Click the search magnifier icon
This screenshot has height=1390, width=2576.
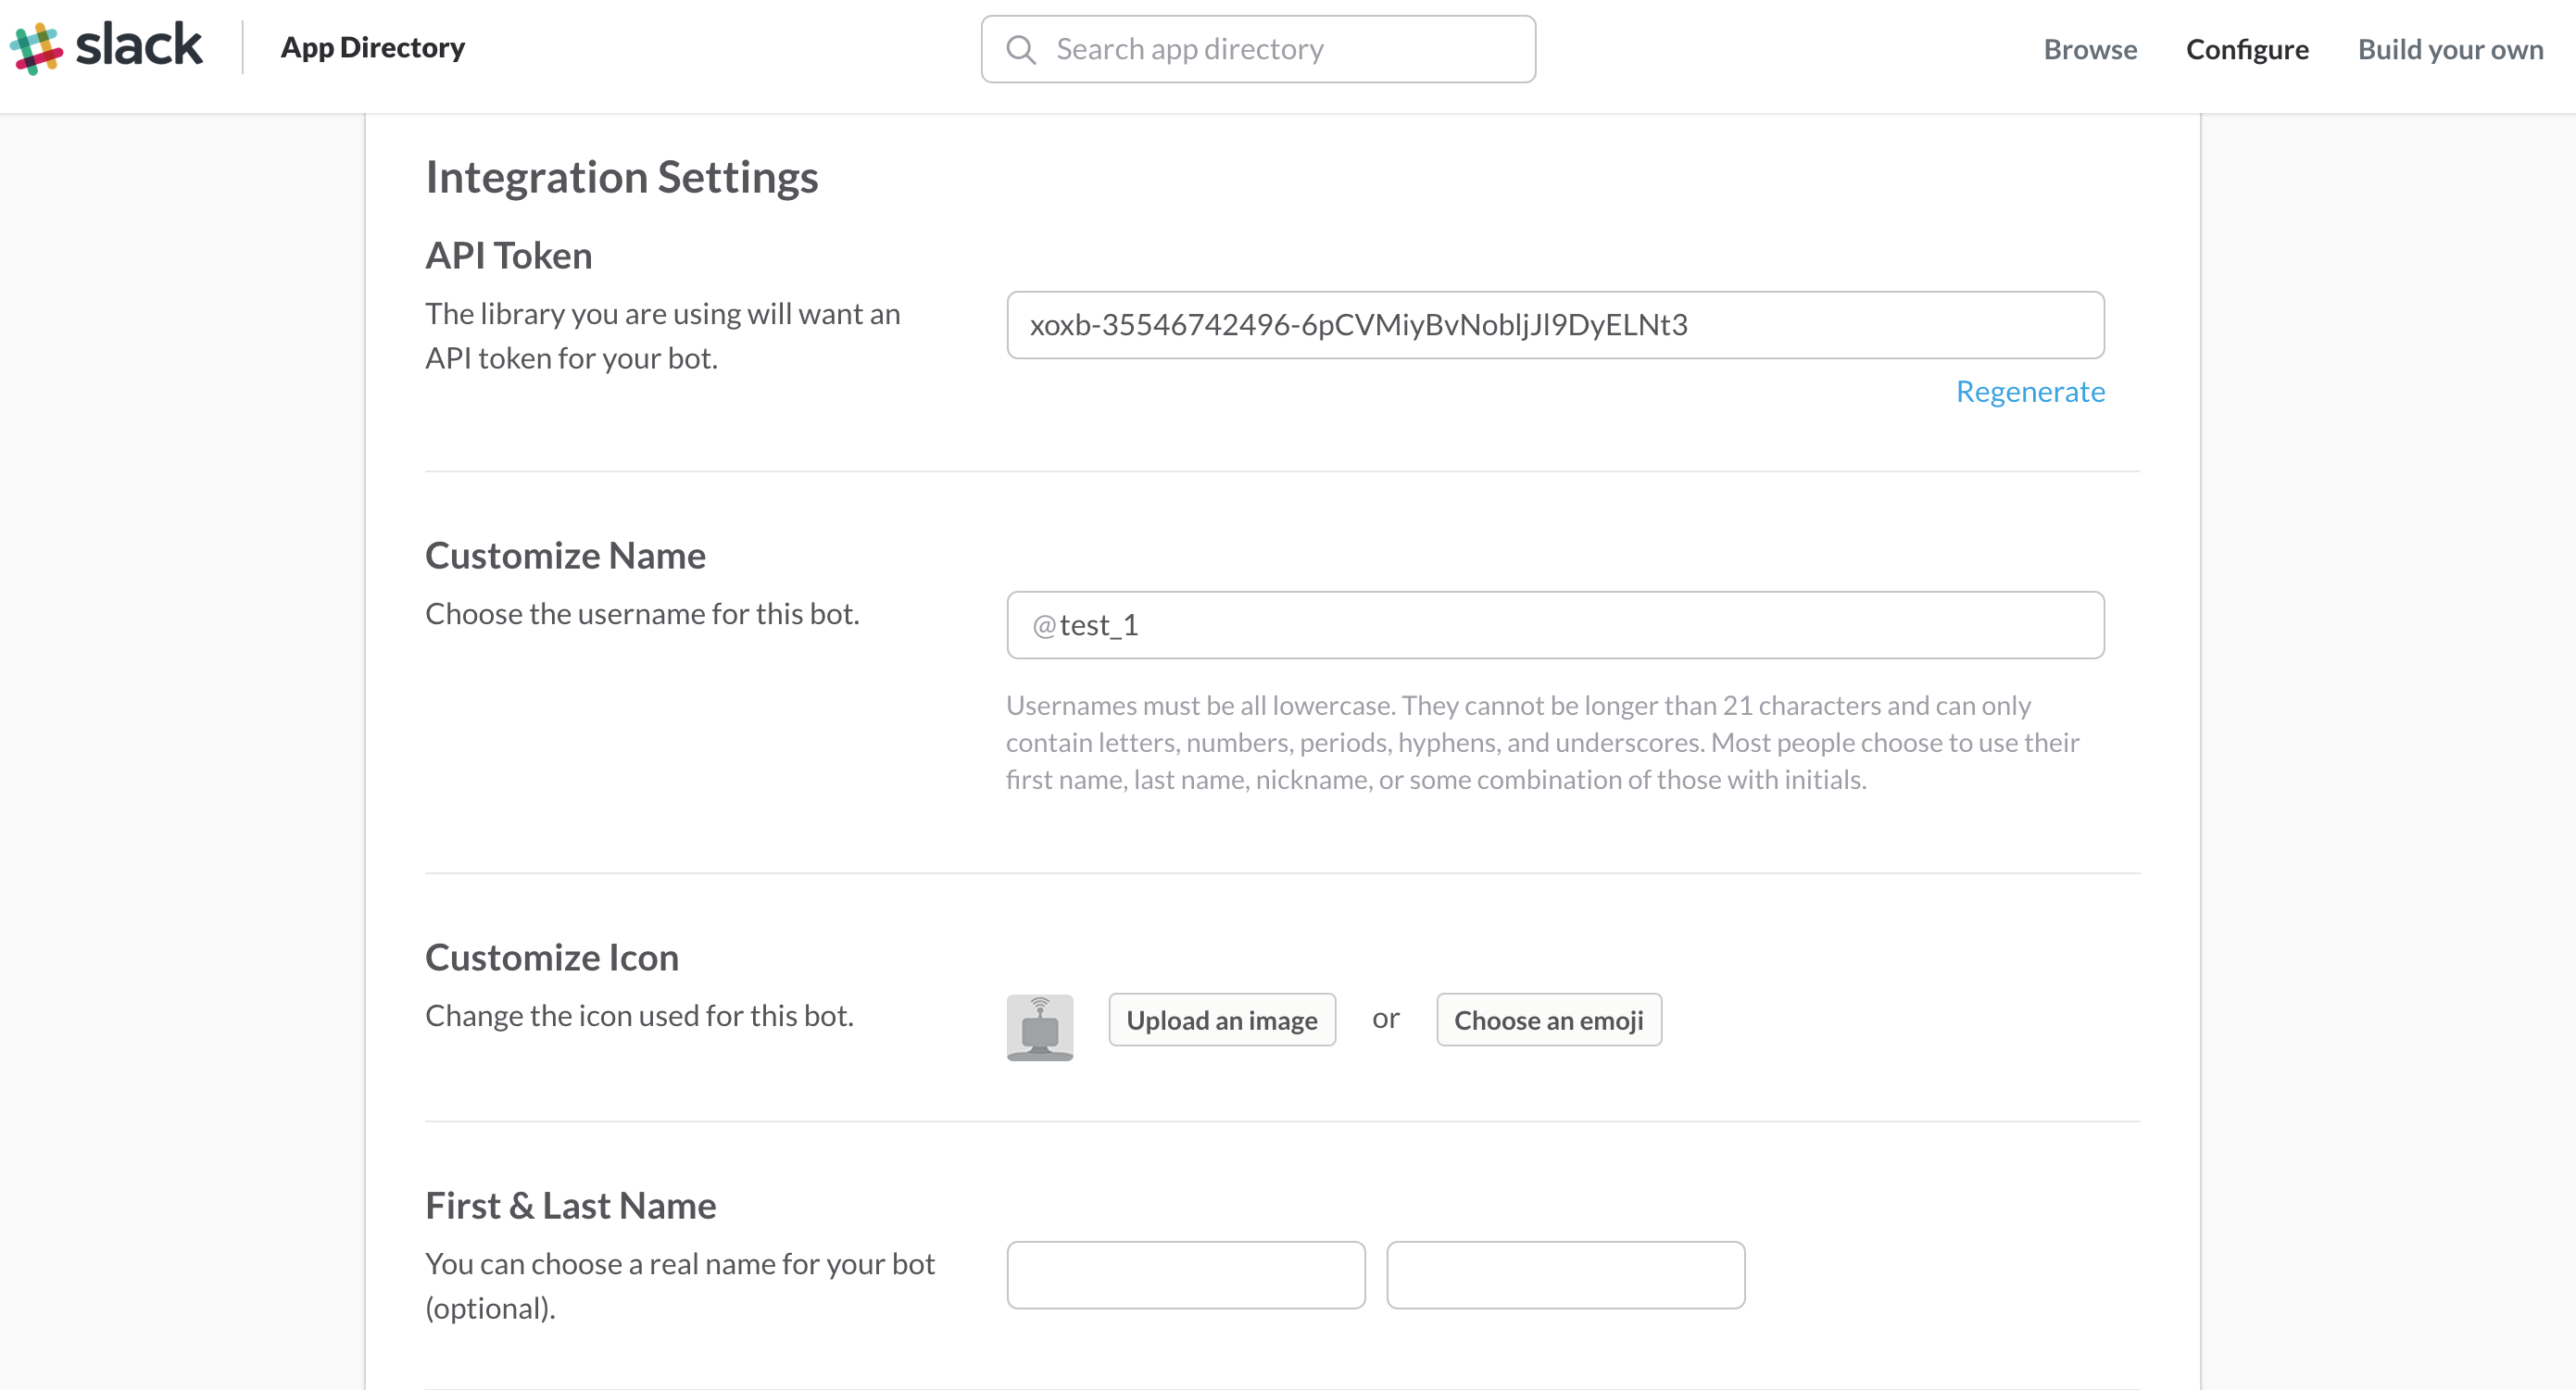point(1021,48)
